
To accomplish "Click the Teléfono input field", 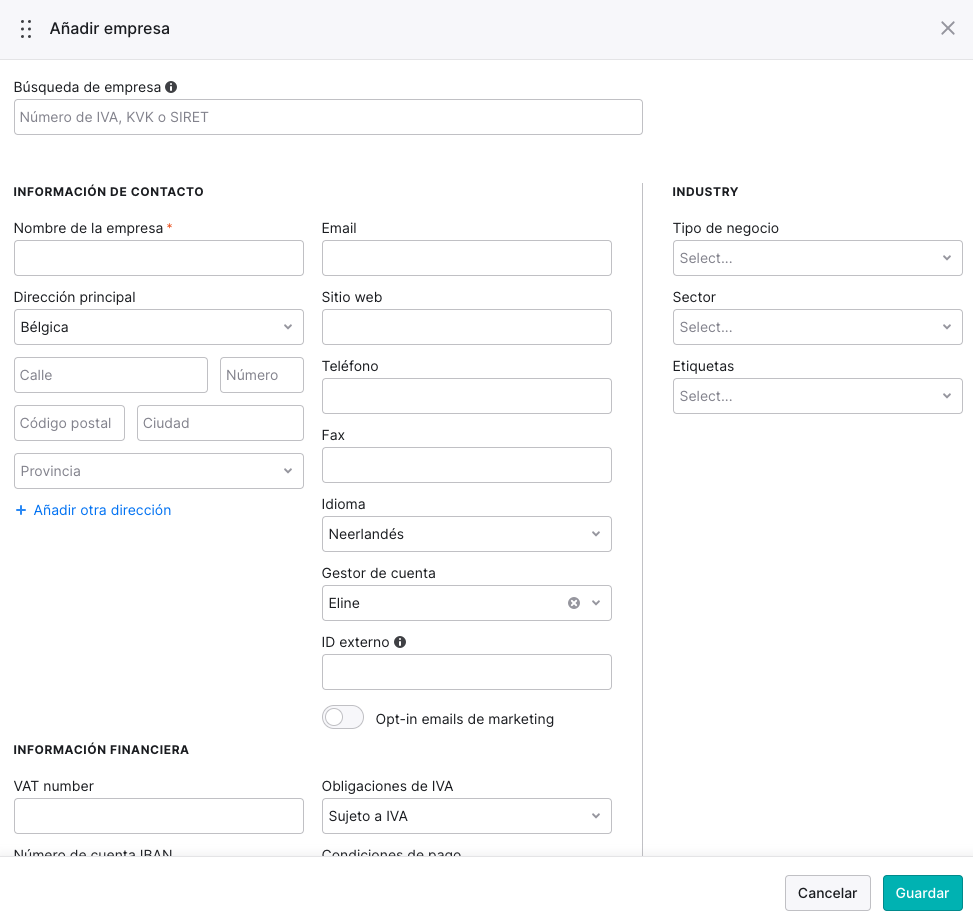I will 467,396.
